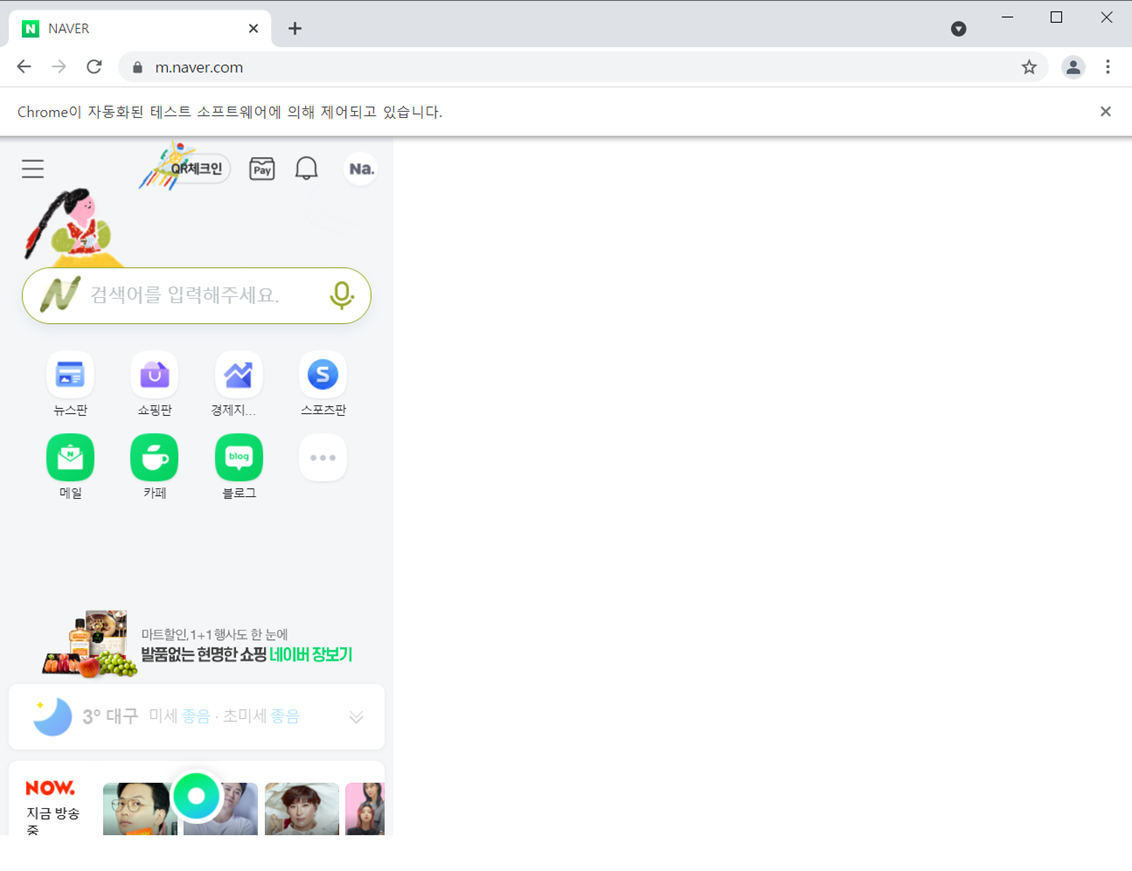Dismiss the automated test software infobar

(x=1105, y=111)
